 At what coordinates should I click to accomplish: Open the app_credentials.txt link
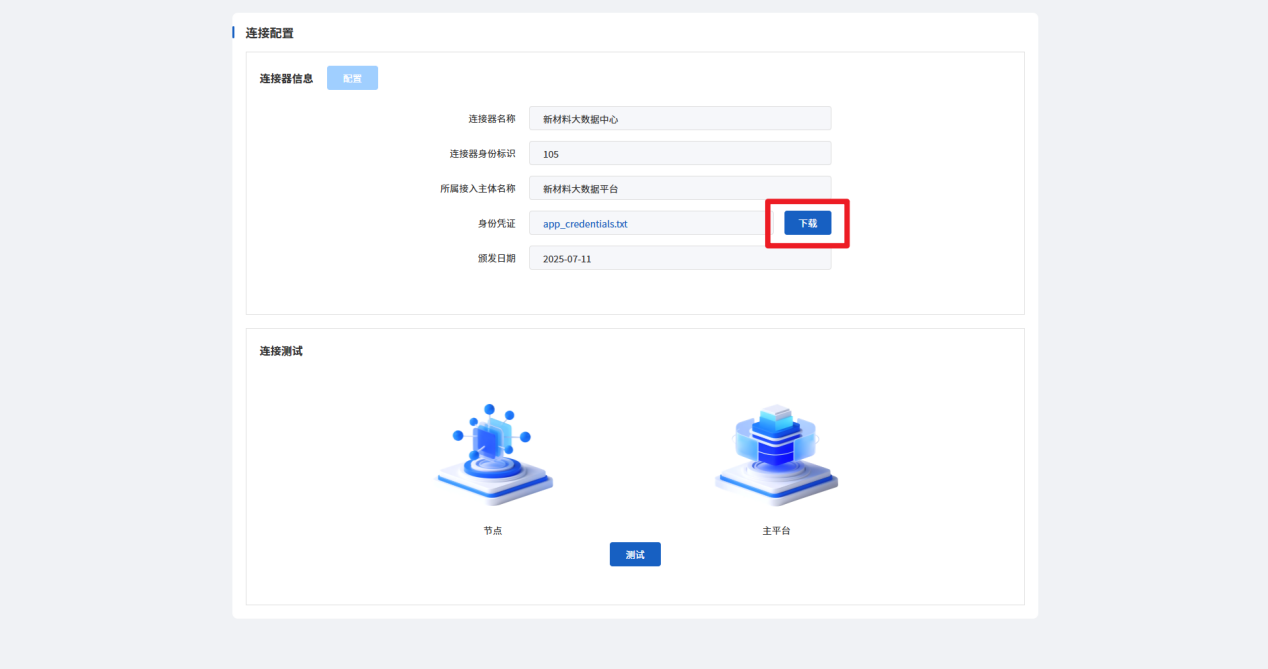(x=585, y=224)
